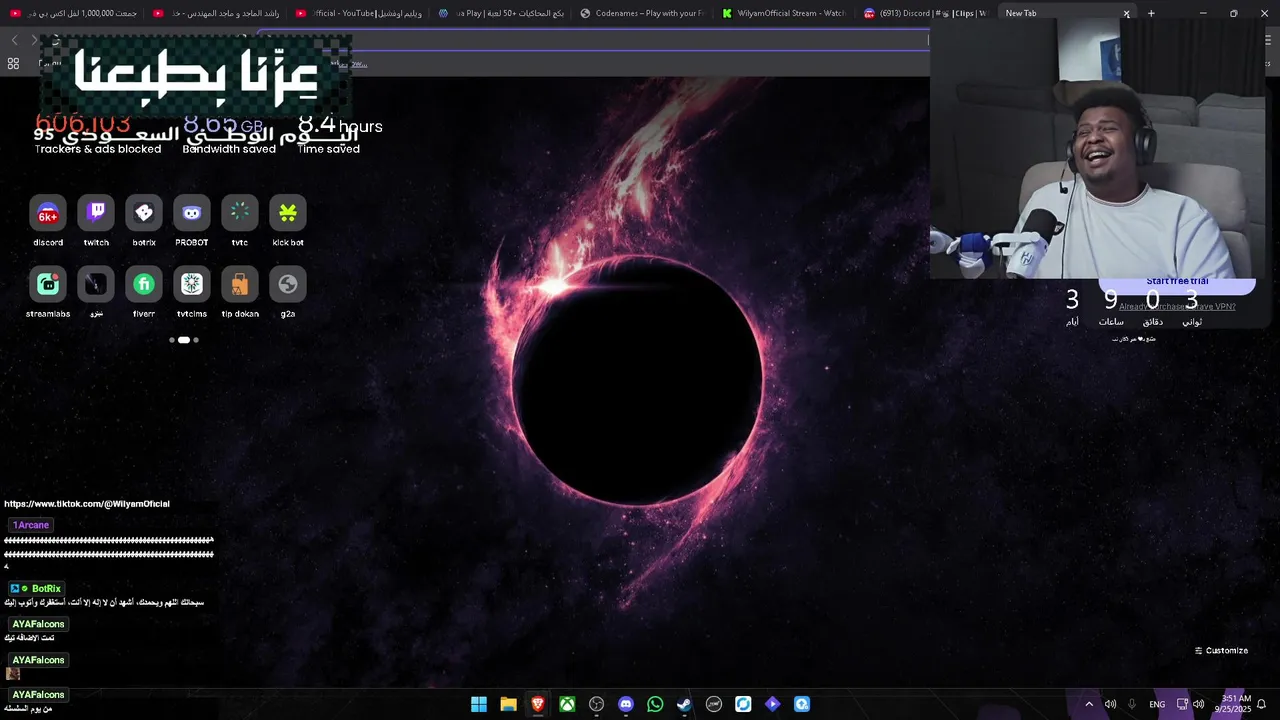Select the last page indicator dot
This screenshot has height=720, width=1280.
[x=196, y=340]
